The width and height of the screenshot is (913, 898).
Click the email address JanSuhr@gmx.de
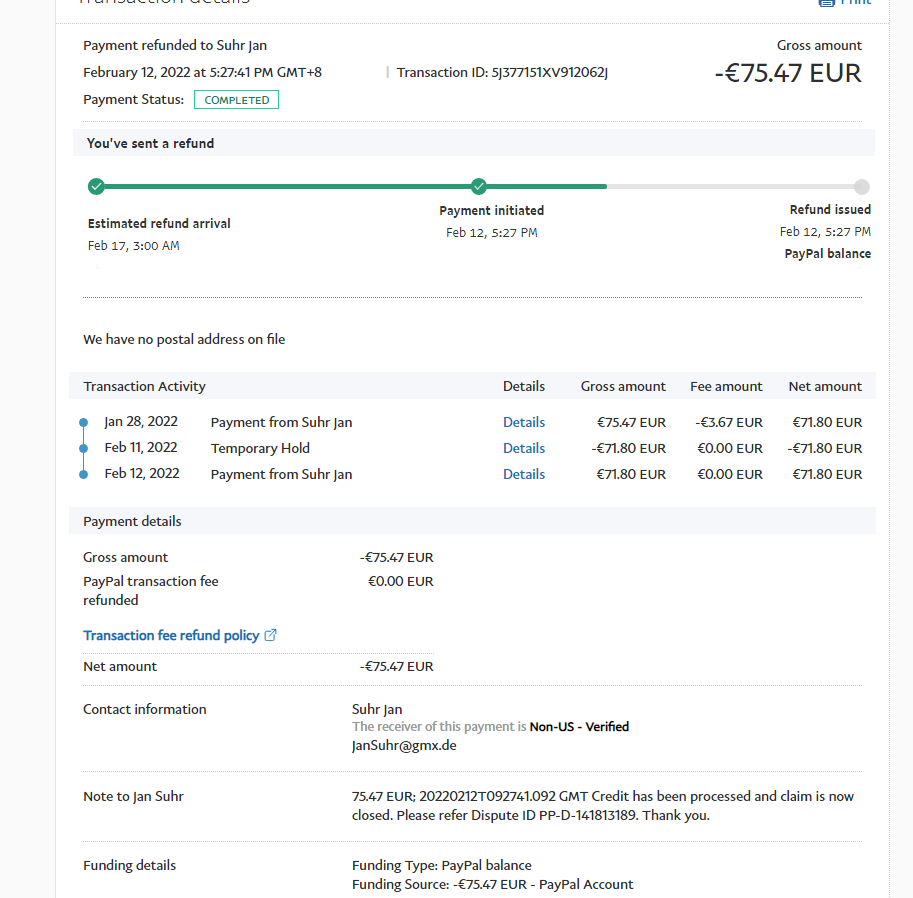(x=404, y=745)
